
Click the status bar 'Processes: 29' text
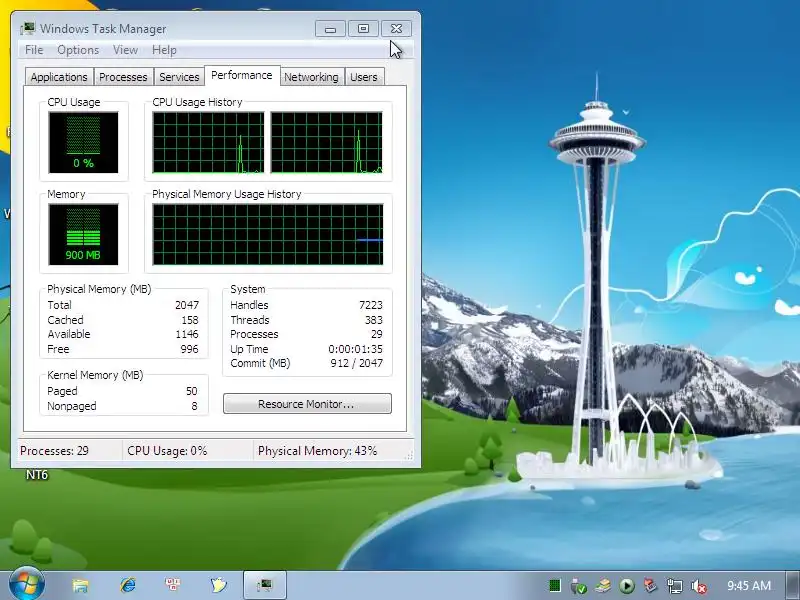54,451
